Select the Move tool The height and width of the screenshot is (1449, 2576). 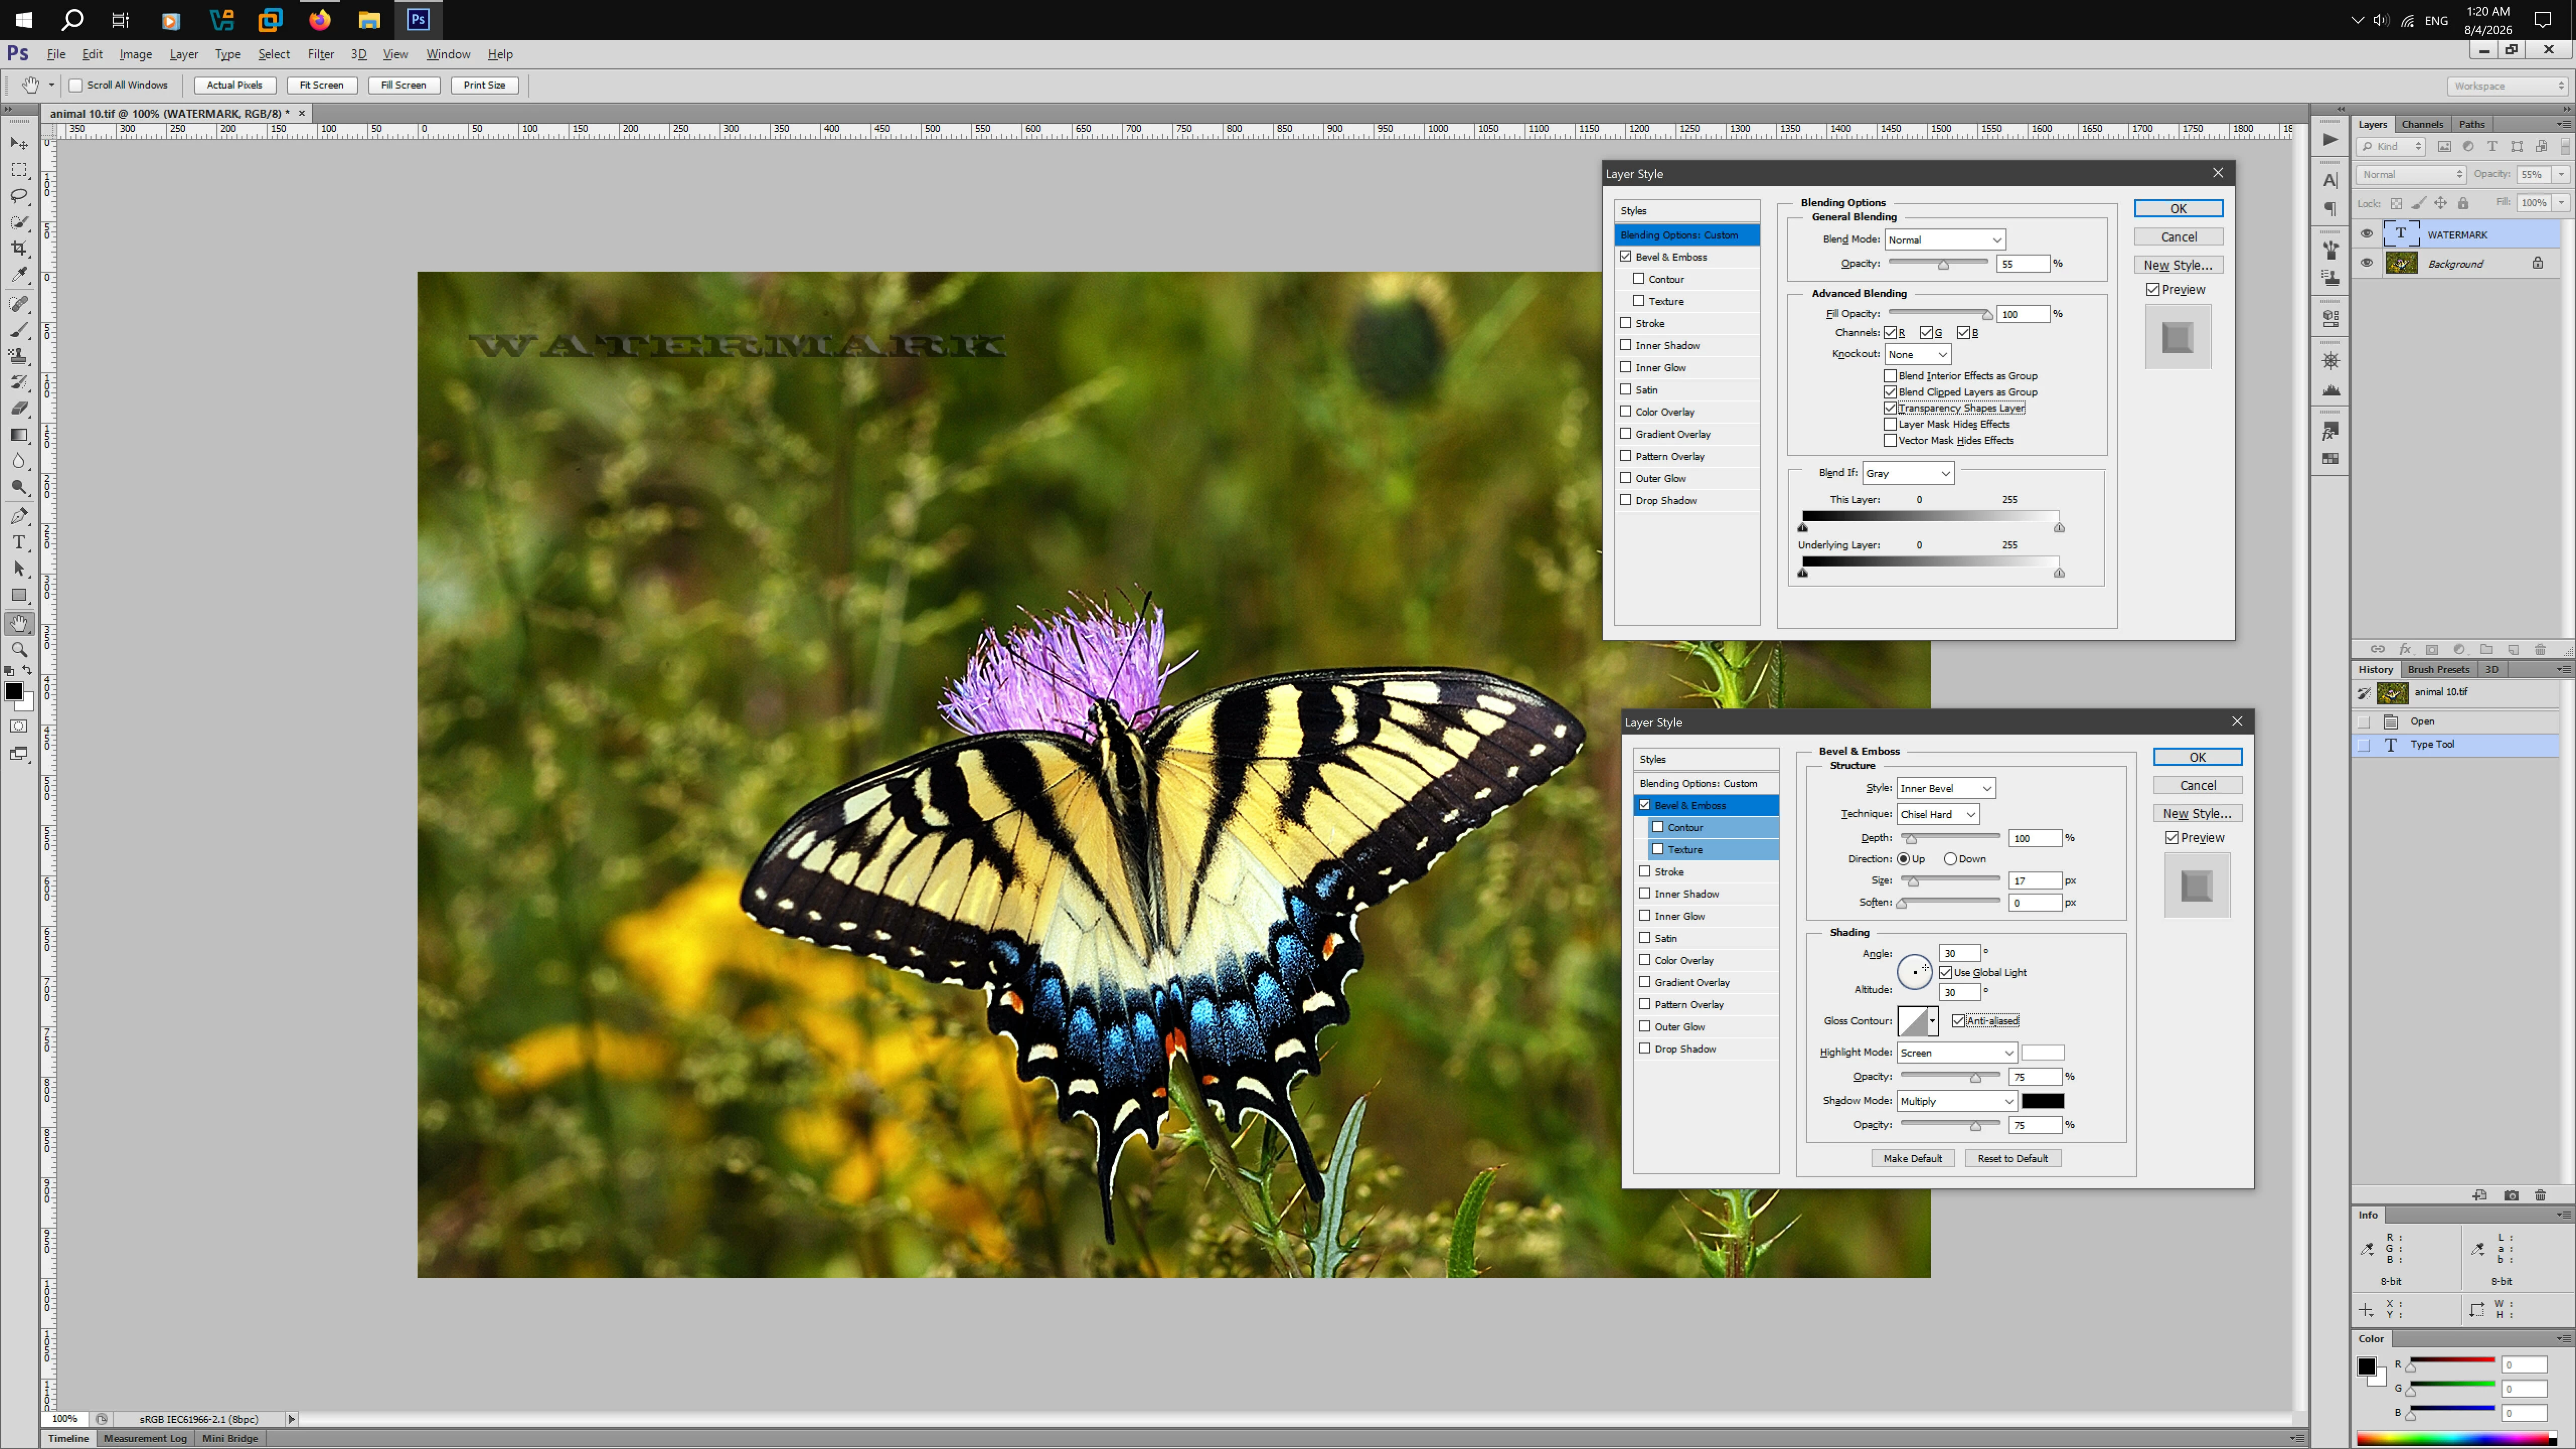(x=19, y=144)
